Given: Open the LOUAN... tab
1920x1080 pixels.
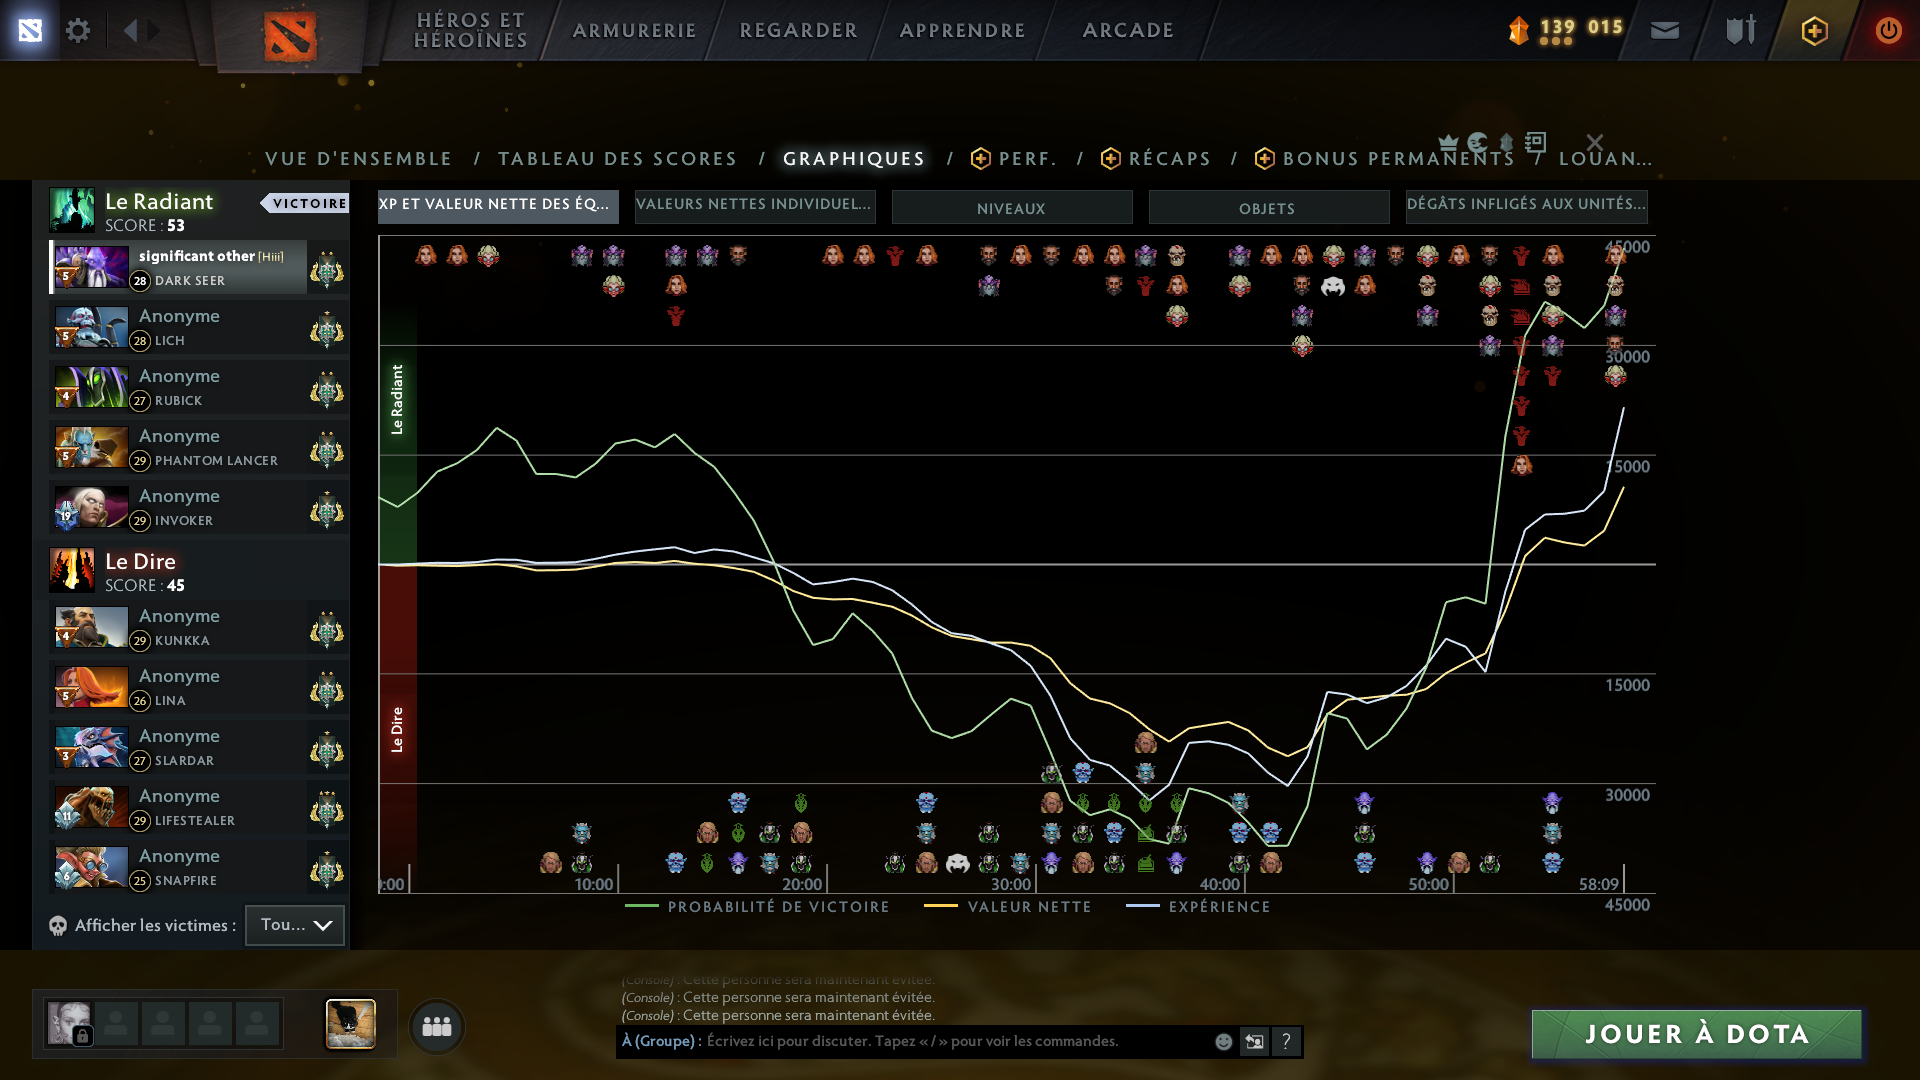Looking at the screenshot, I should tap(1606, 159).
